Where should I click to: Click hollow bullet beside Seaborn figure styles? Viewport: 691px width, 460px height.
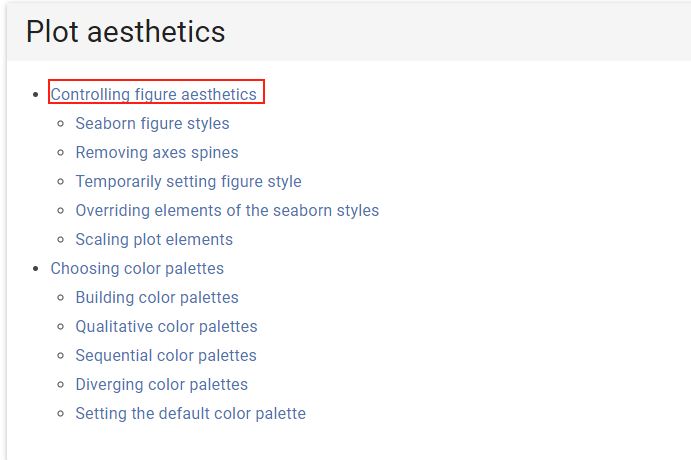61,124
